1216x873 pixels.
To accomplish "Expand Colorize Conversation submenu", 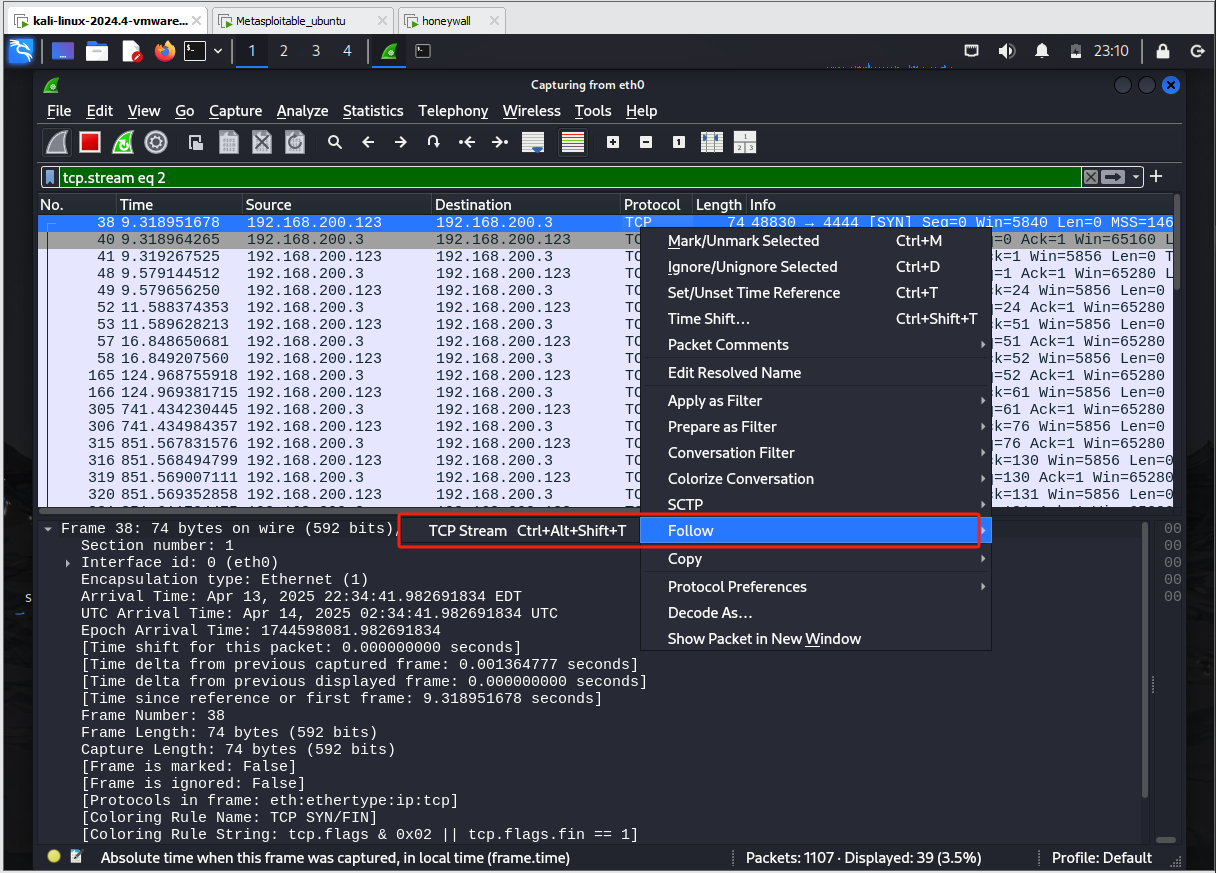I will click(x=815, y=479).
